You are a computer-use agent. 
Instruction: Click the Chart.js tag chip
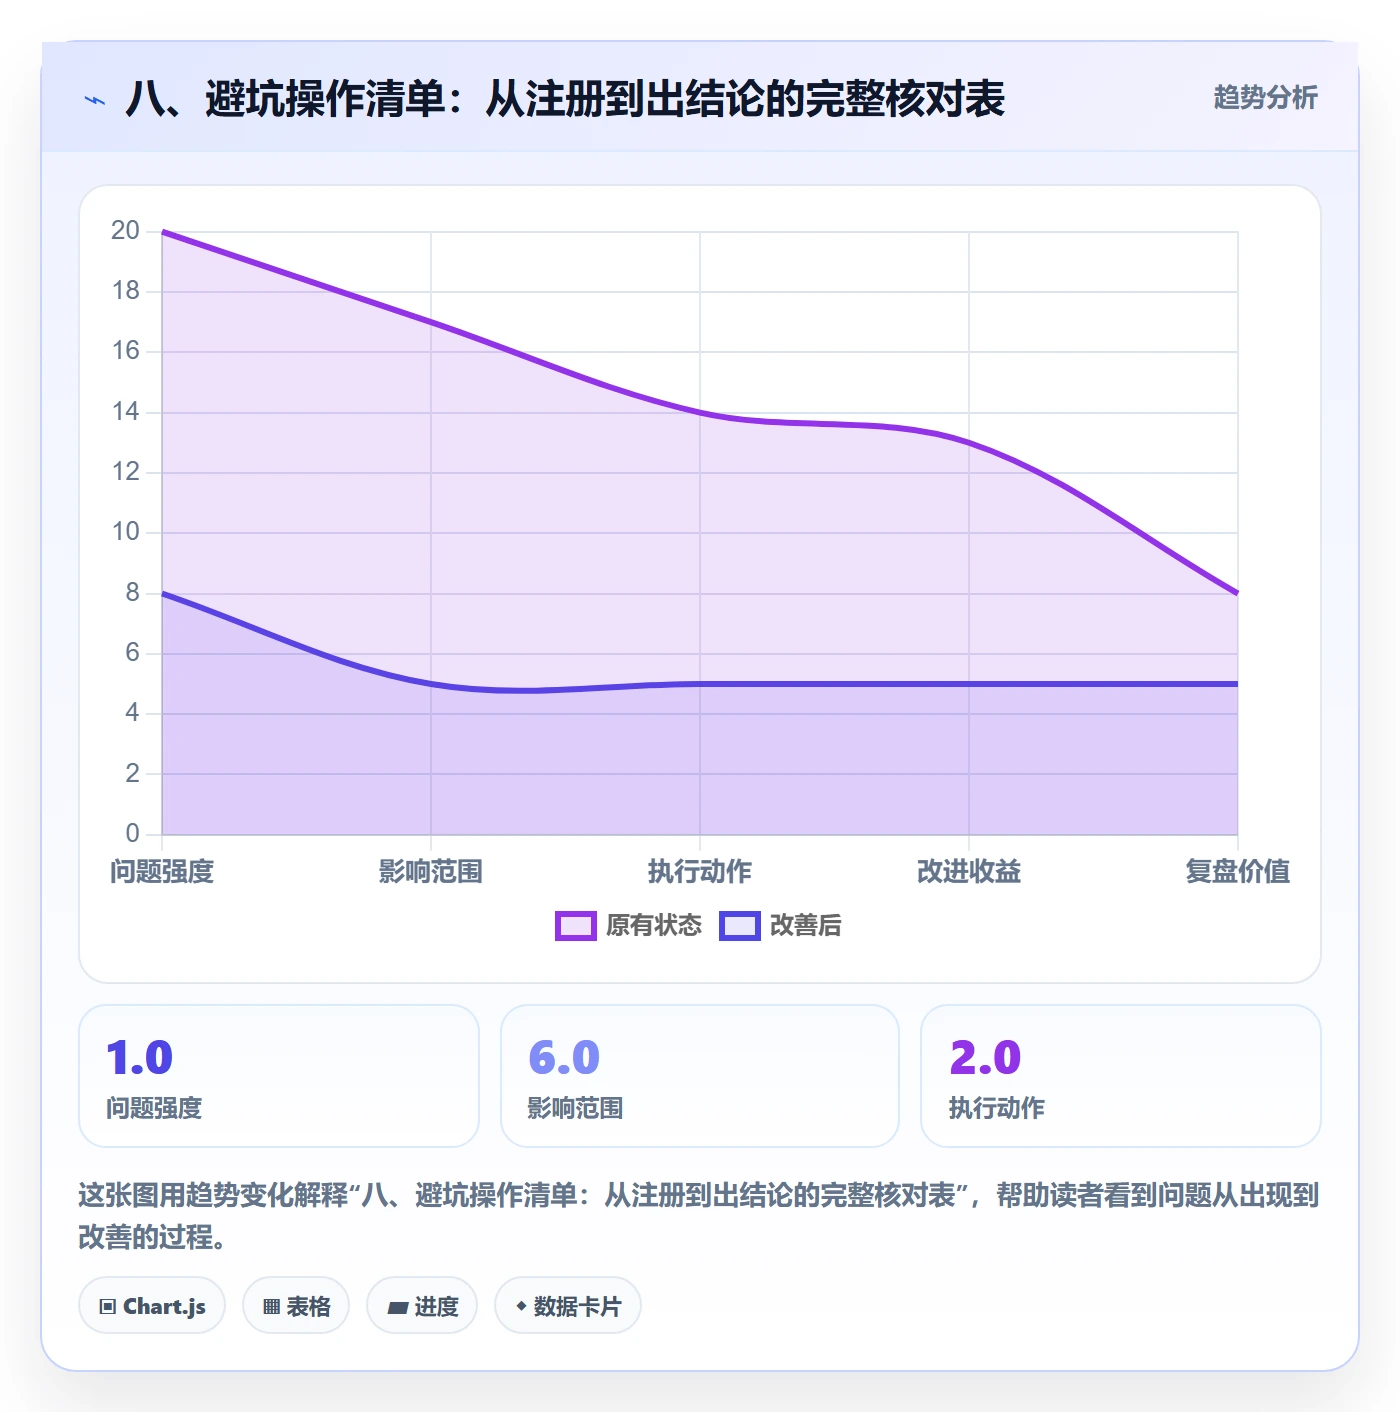[152, 1306]
